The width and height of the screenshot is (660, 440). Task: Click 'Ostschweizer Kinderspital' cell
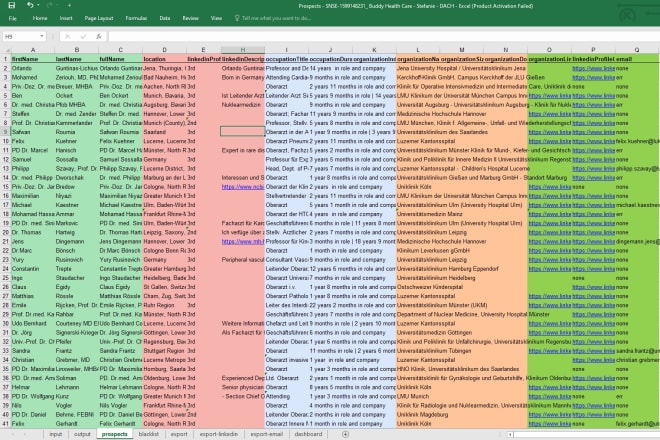pos(430,287)
